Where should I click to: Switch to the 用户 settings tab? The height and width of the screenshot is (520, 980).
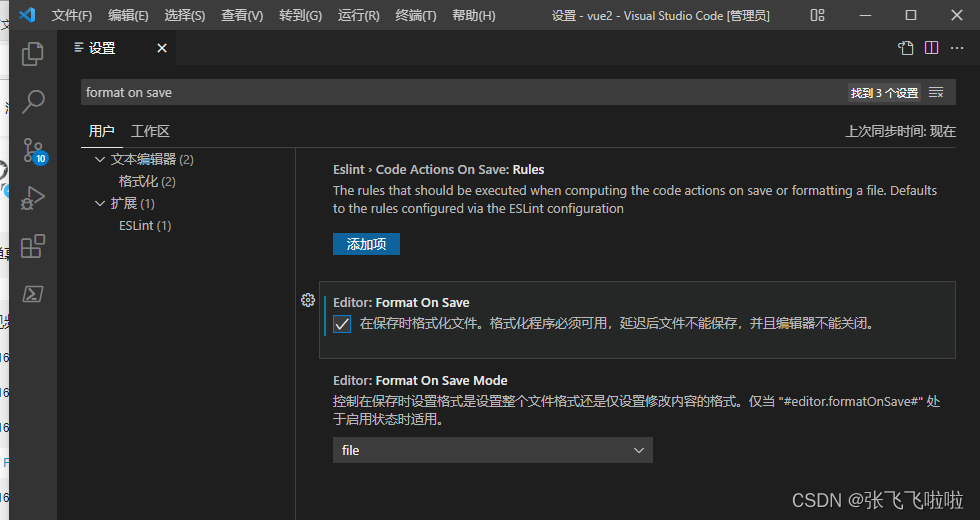[101, 131]
